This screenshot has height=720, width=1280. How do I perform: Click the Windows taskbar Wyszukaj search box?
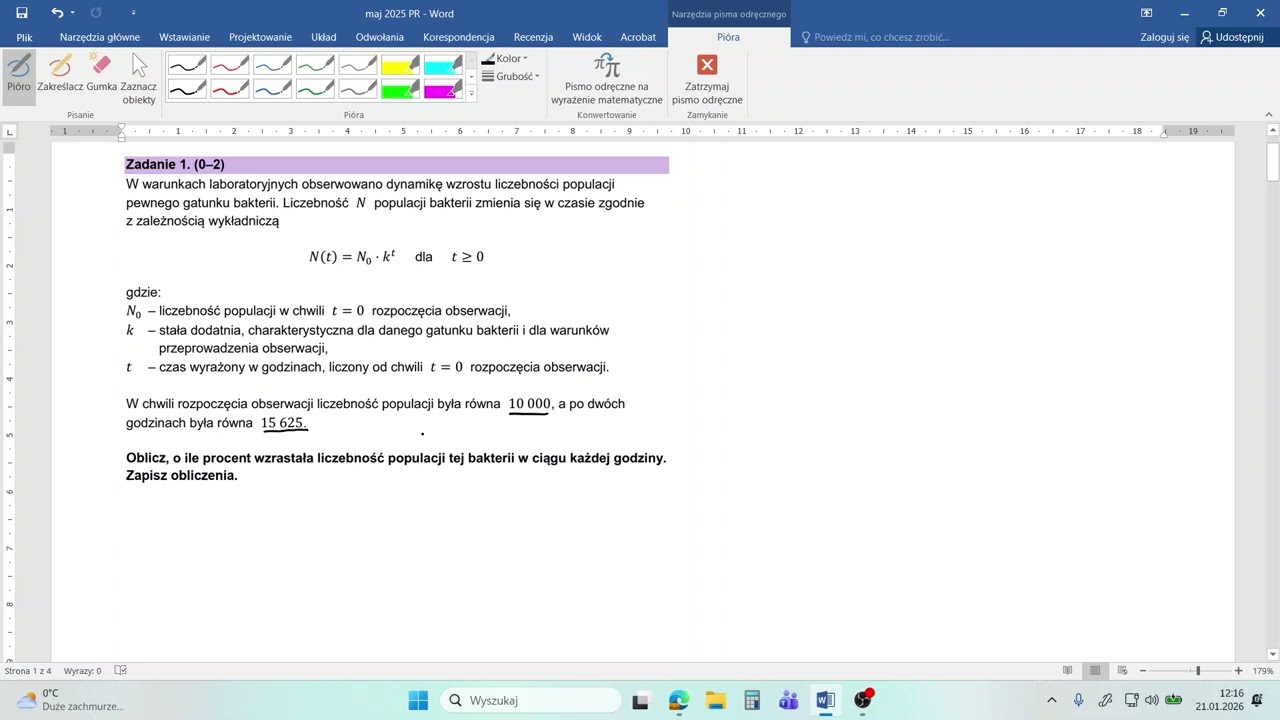[x=530, y=700]
